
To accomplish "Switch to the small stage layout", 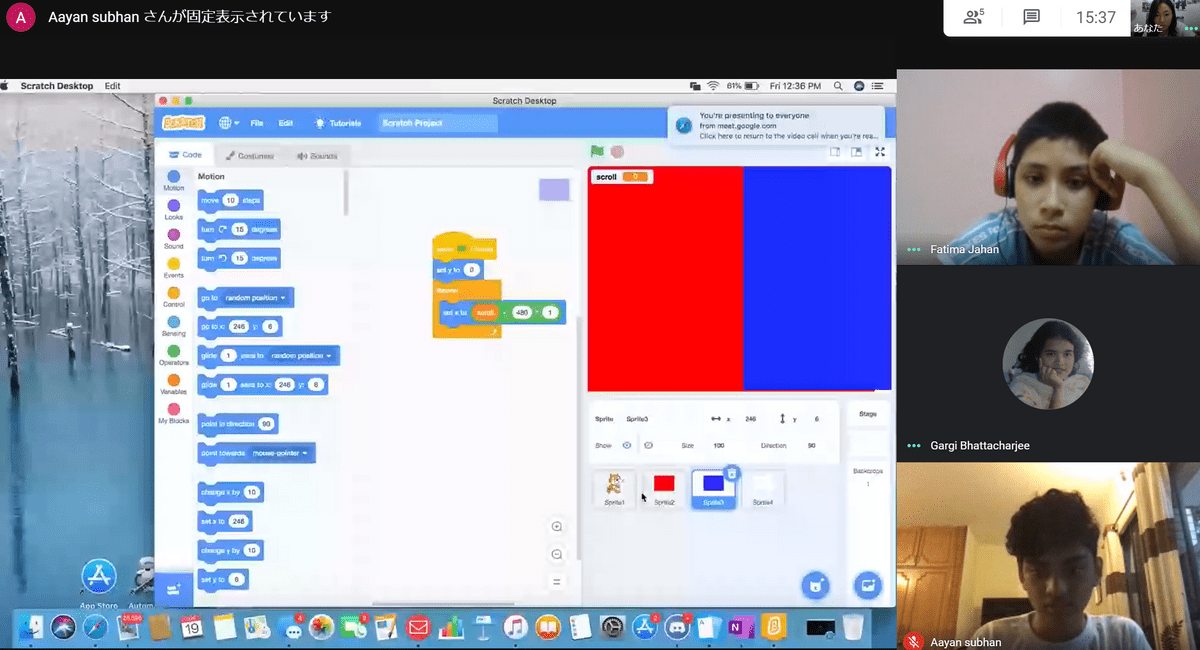I will point(835,152).
